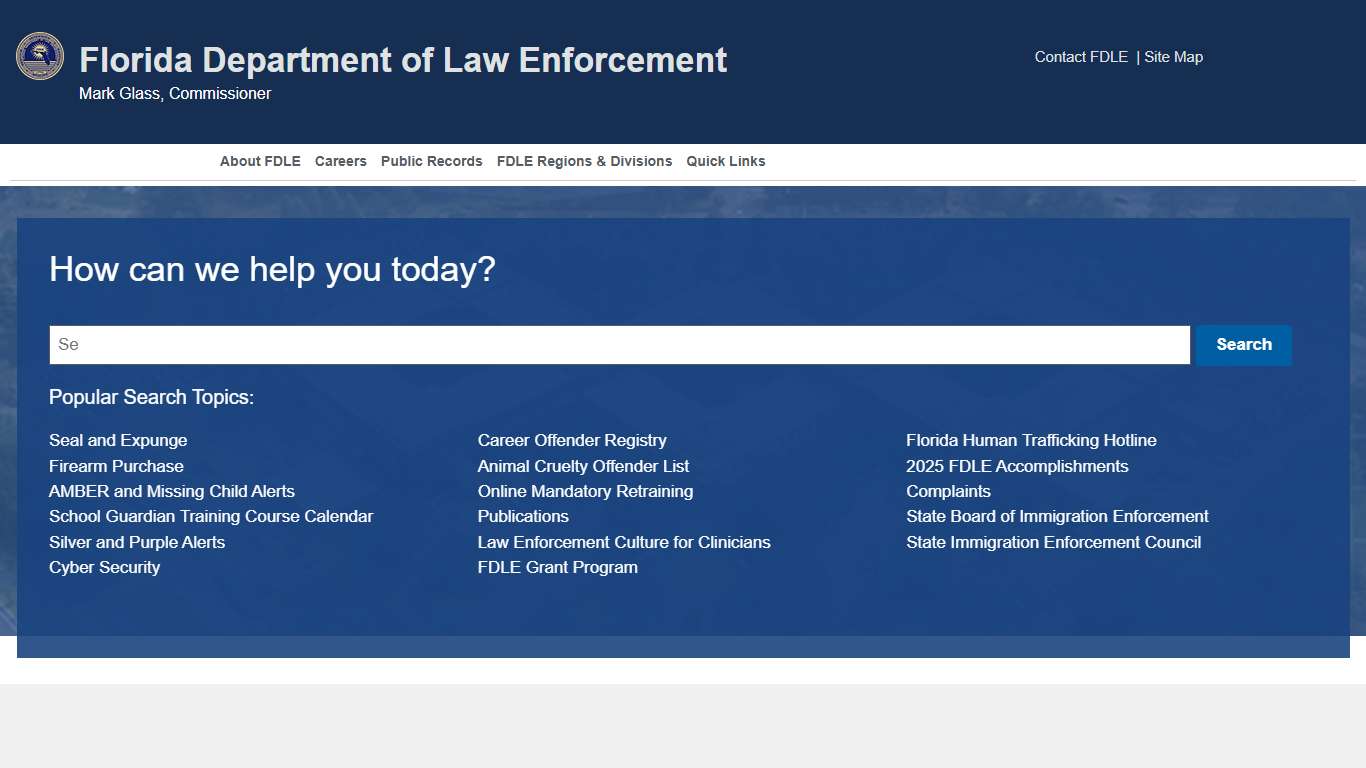Image resolution: width=1366 pixels, height=768 pixels.
Task: Expand FDLE Regions & Divisions menu
Action: (x=584, y=161)
